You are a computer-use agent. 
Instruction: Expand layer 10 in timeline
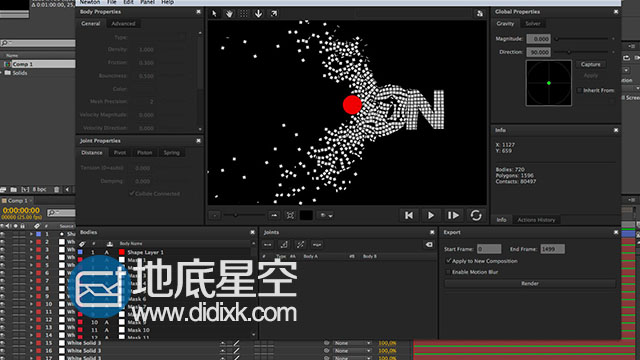click(31, 304)
